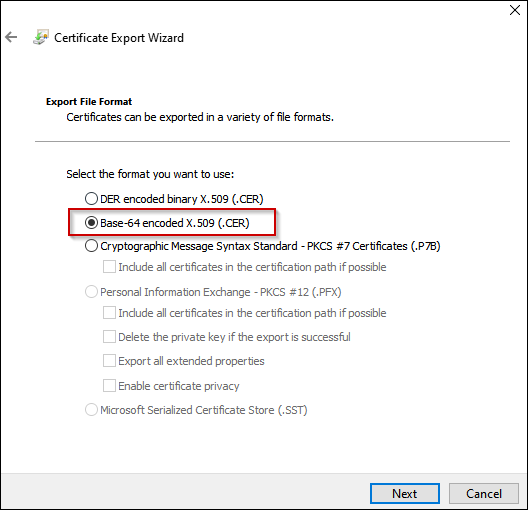Screen dimensions: 528x510
Task: Click the Next button
Action: [x=405, y=494]
